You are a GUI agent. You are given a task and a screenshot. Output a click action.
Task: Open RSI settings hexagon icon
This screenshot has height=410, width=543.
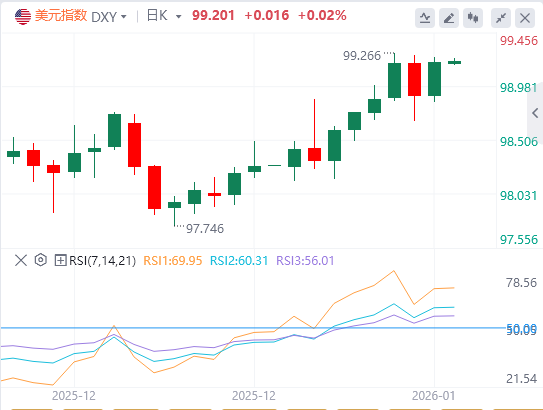click(x=41, y=260)
